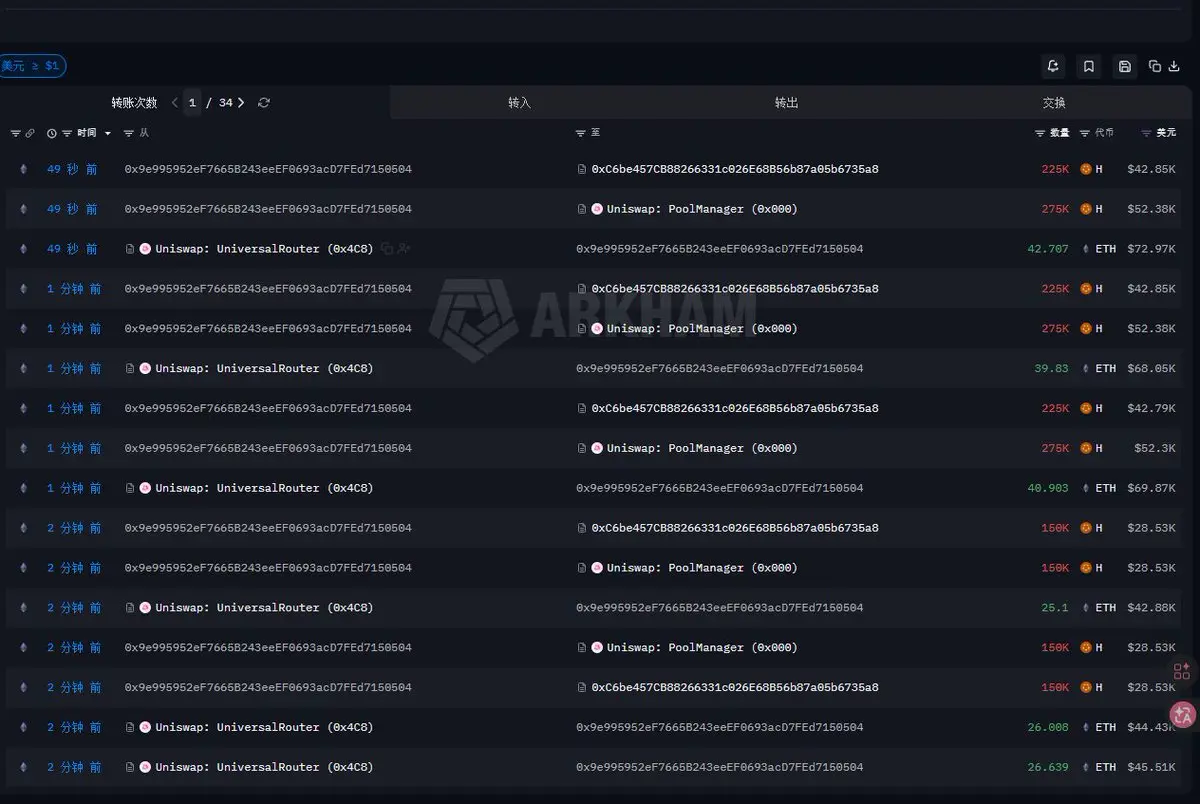This screenshot has height=804, width=1200.
Task: Switch to the 转出 tab
Action: tap(787, 103)
